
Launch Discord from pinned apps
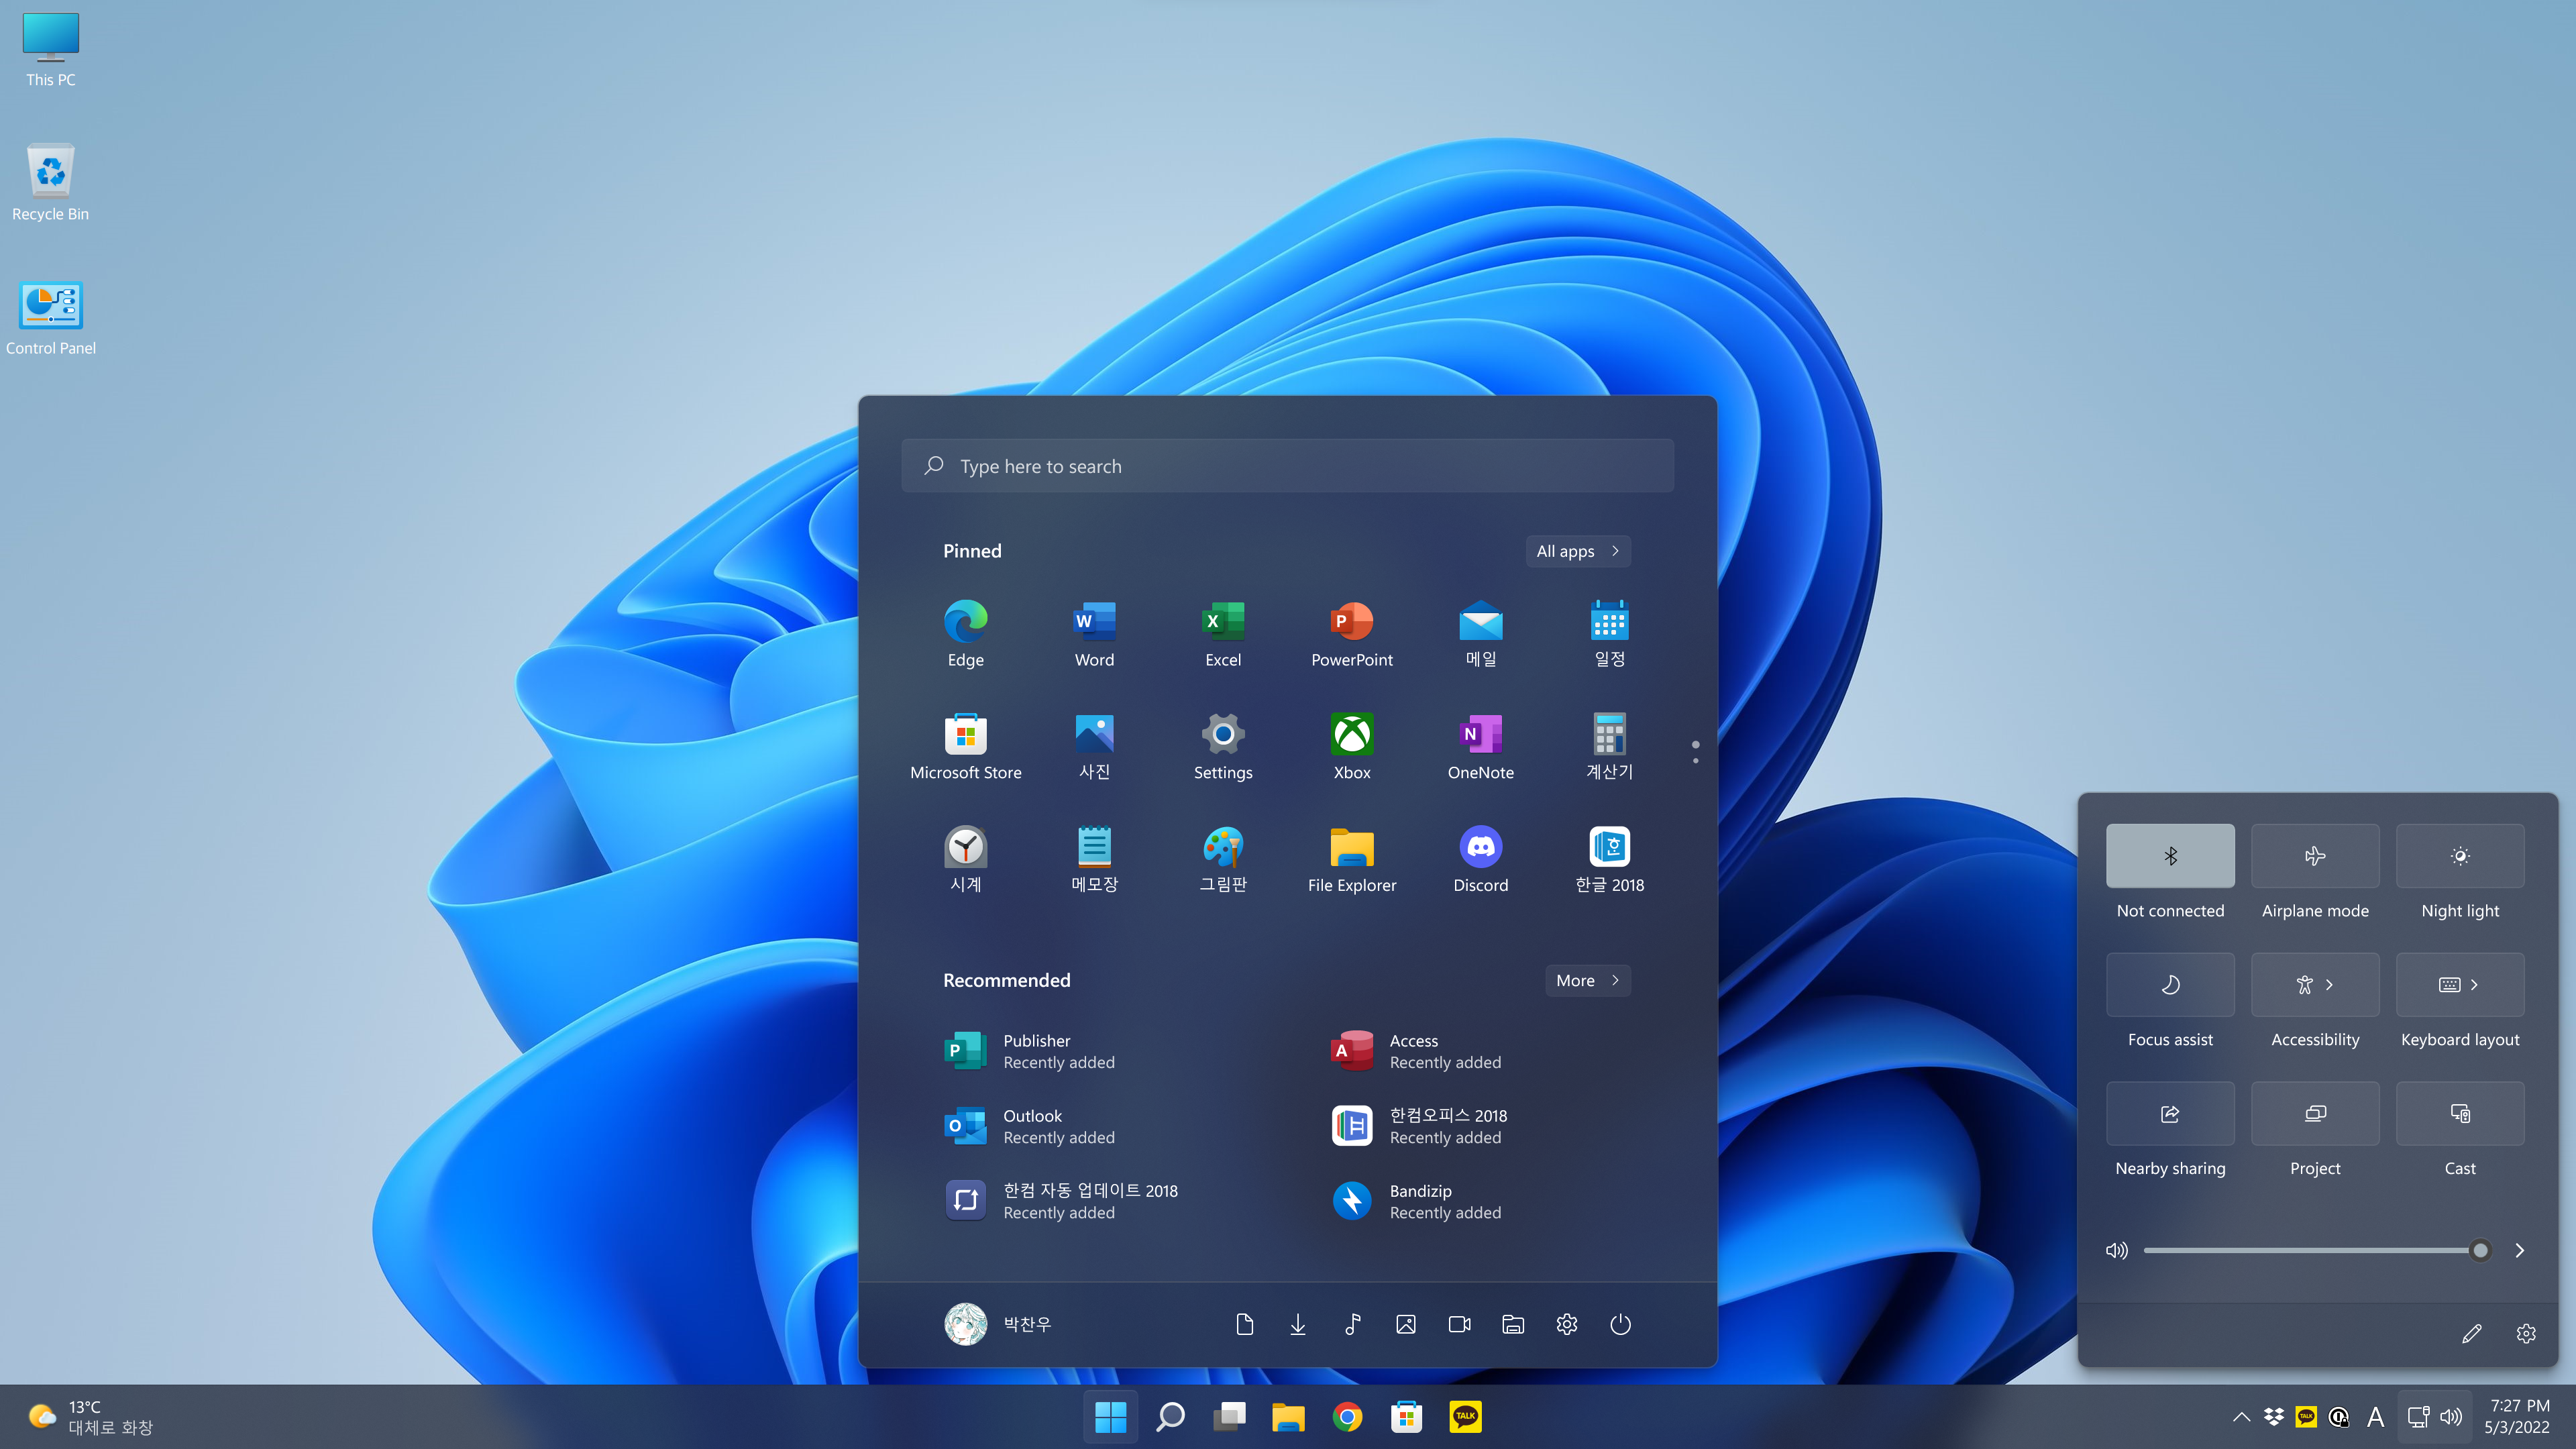coord(1481,860)
